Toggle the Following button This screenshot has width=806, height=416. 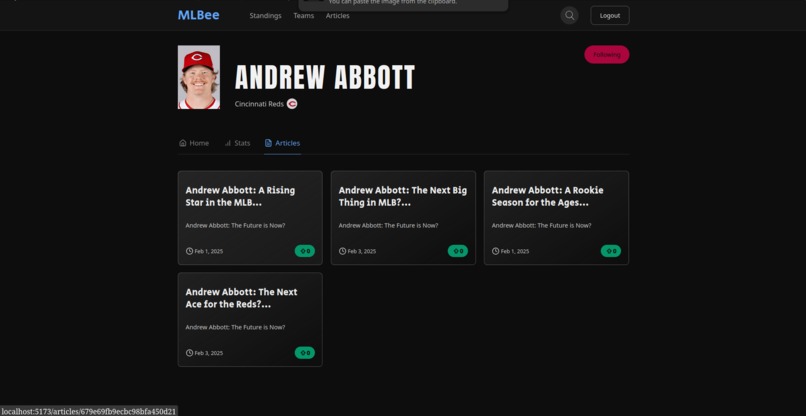tap(607, 55)
